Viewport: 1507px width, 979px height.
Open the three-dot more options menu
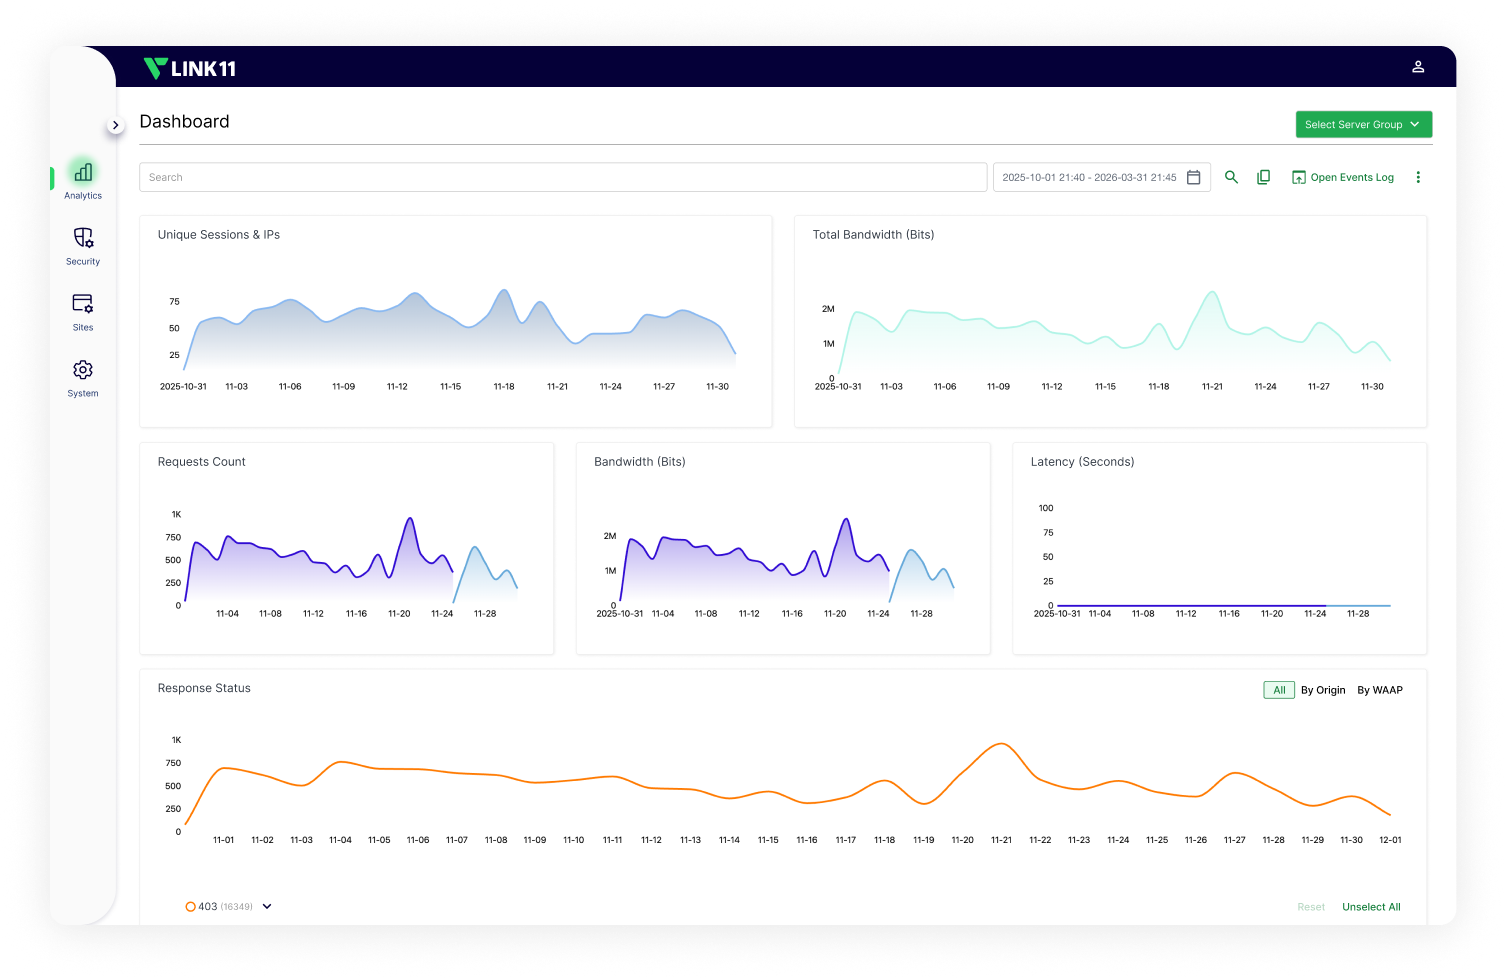pos(1417,177)
